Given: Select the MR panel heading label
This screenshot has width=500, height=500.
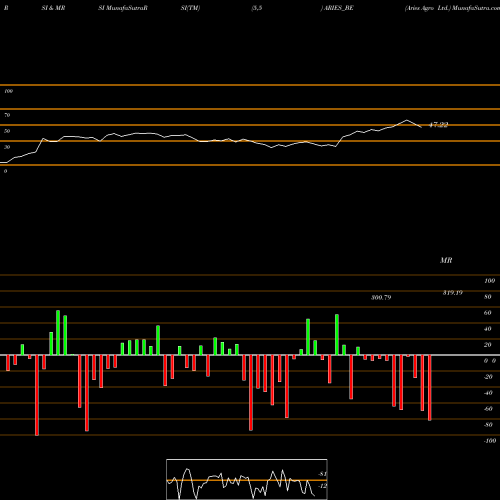Looking at the screenshot, I should [x=446, y=260].
